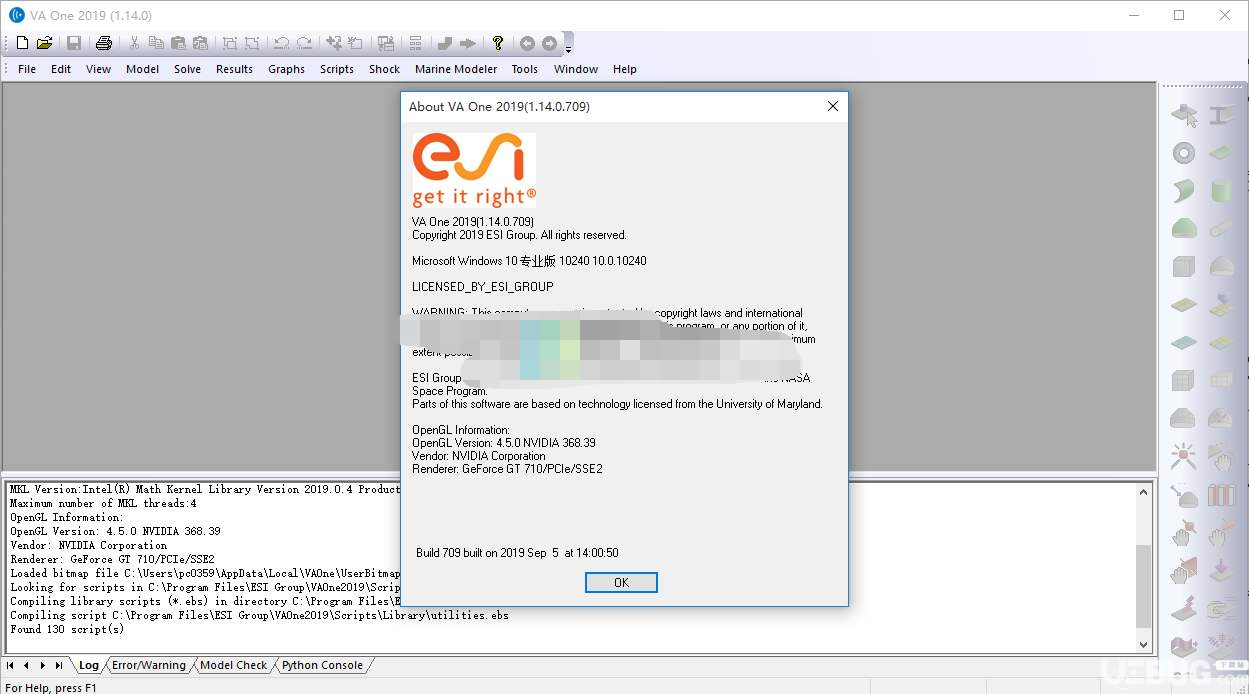Click the Save floppy disk icon
The height and width of the screenshot is (694, 1250).
(x=74, y=43)
